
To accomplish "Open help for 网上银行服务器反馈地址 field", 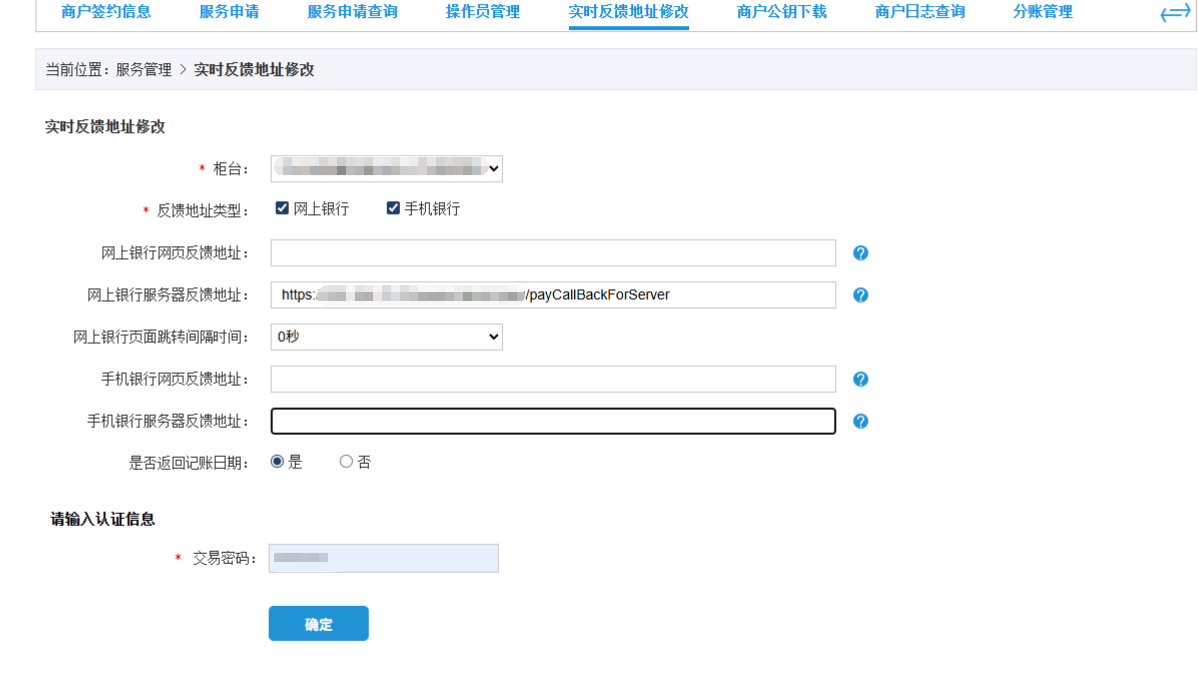I will pyautogui.click(x=860, y=294).
